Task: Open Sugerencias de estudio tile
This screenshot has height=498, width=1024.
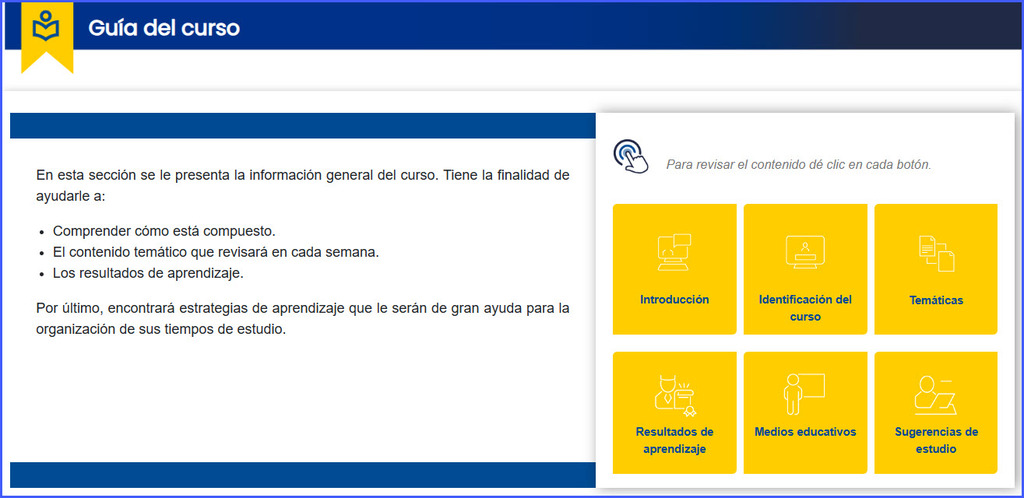Action: pos(936,412)
